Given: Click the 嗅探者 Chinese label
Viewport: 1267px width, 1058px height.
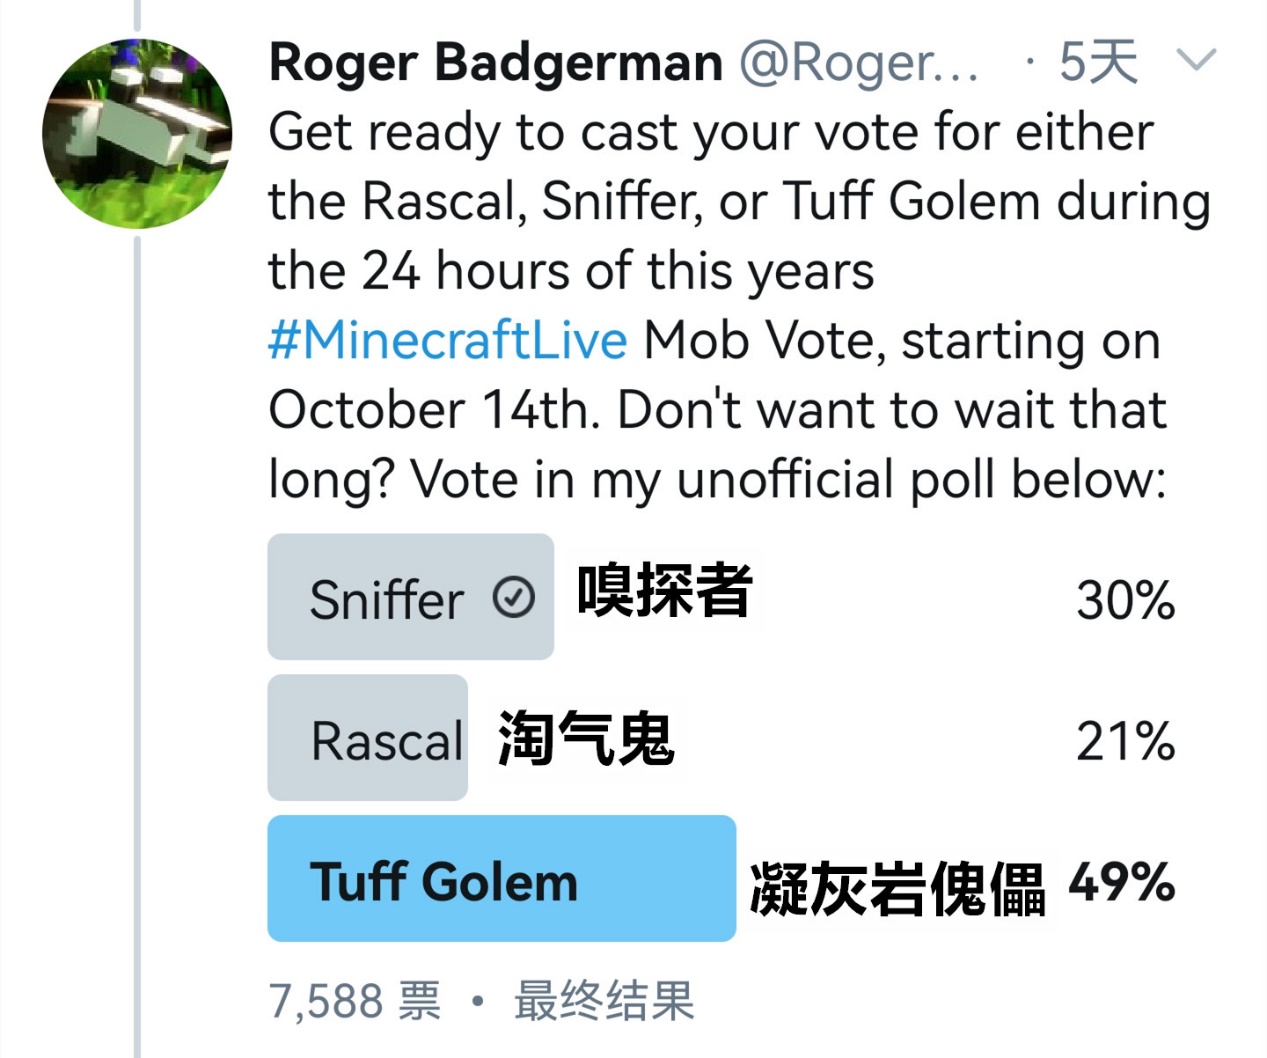Looking at the screenshot, I should tap(664, 591).
